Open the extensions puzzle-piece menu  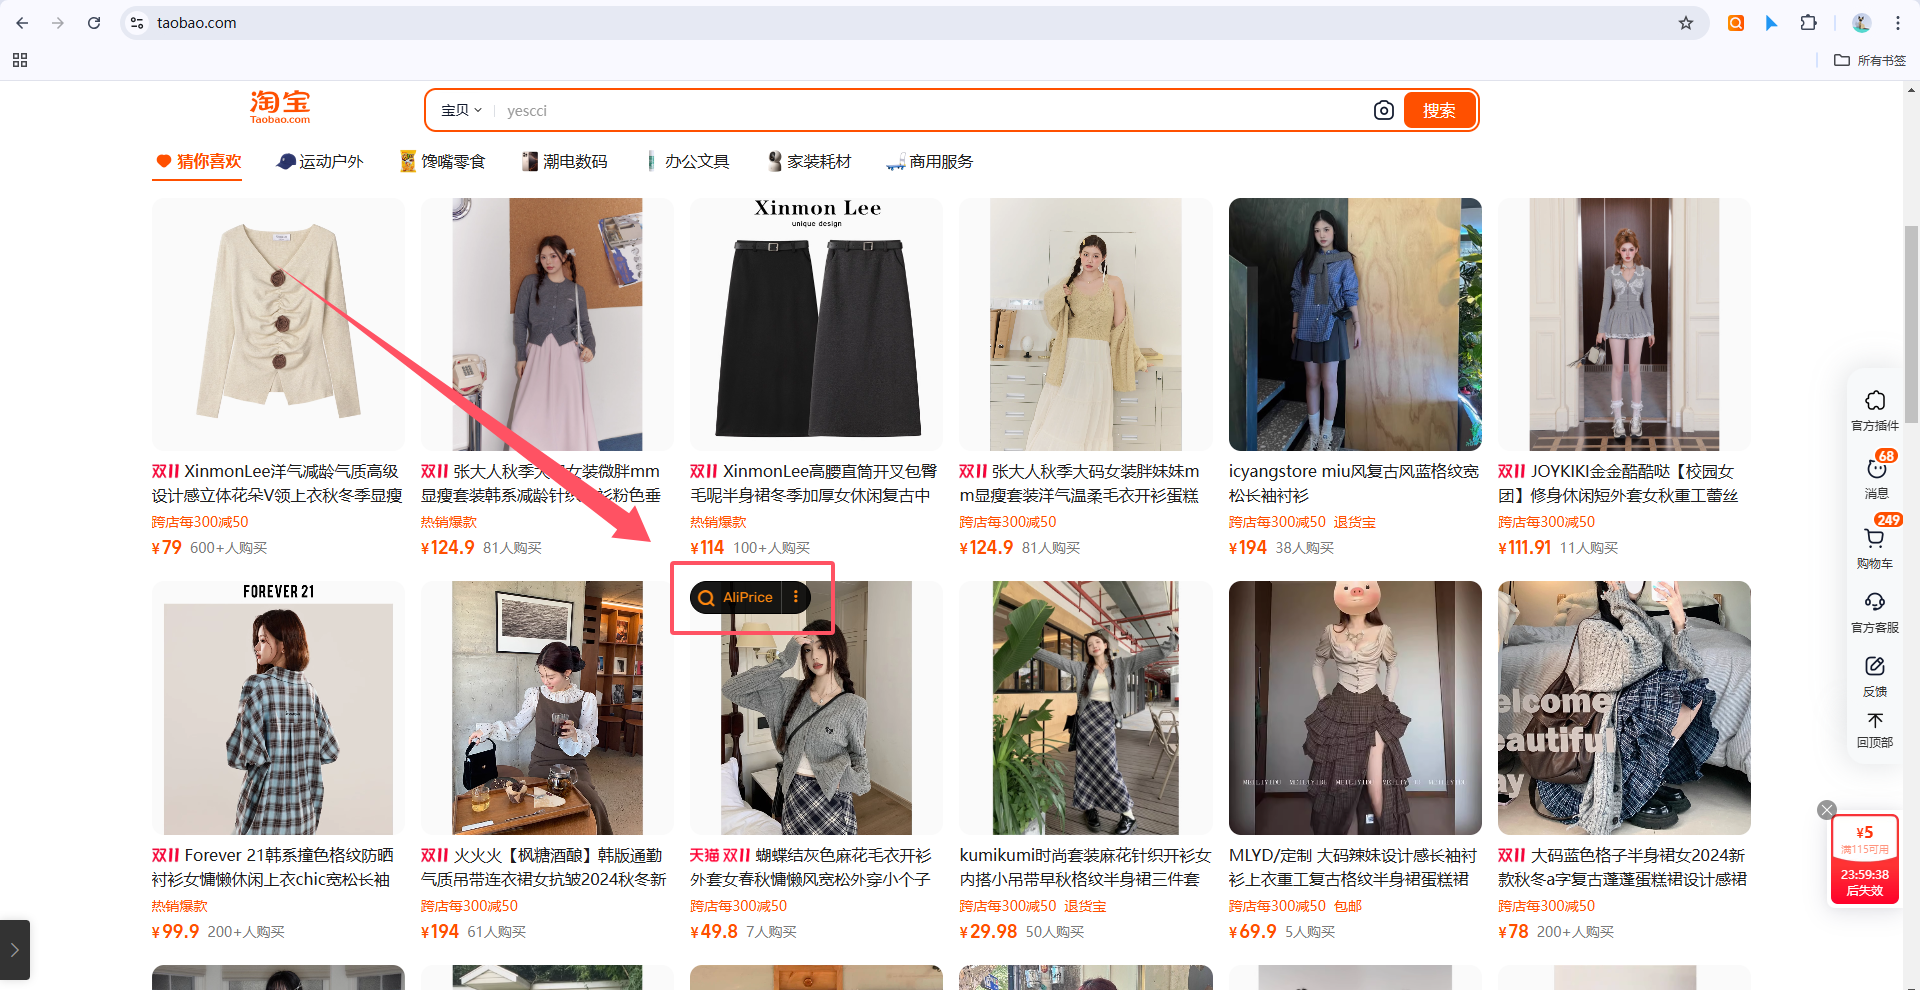pos(1808,22)
